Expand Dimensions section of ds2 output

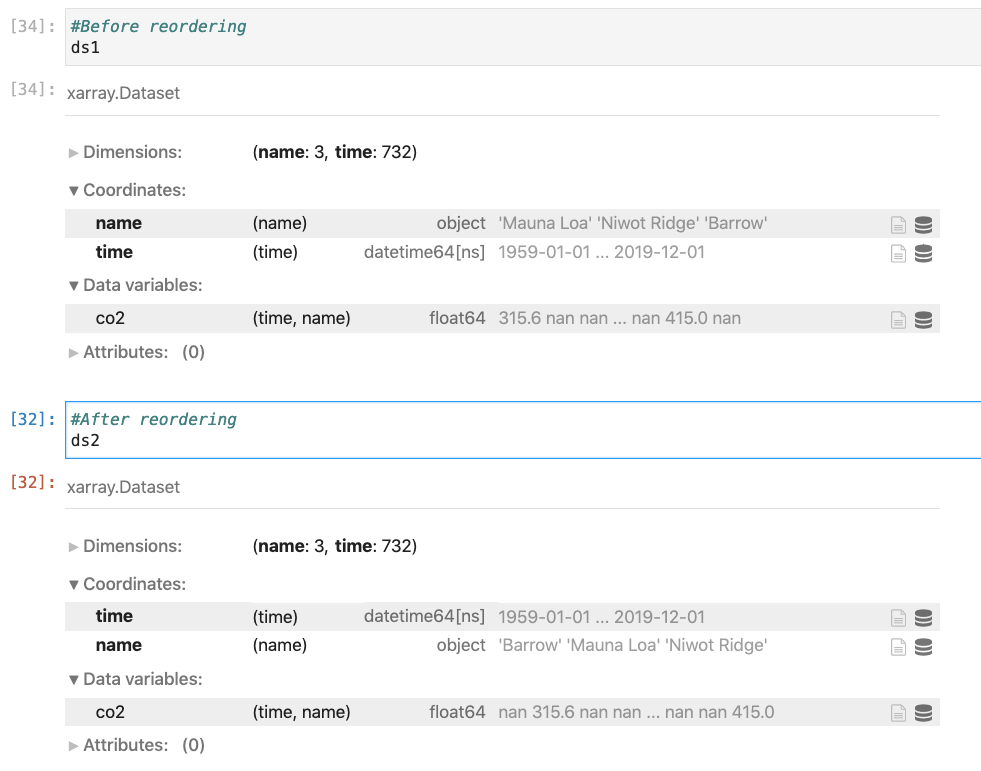click(125, 546)
